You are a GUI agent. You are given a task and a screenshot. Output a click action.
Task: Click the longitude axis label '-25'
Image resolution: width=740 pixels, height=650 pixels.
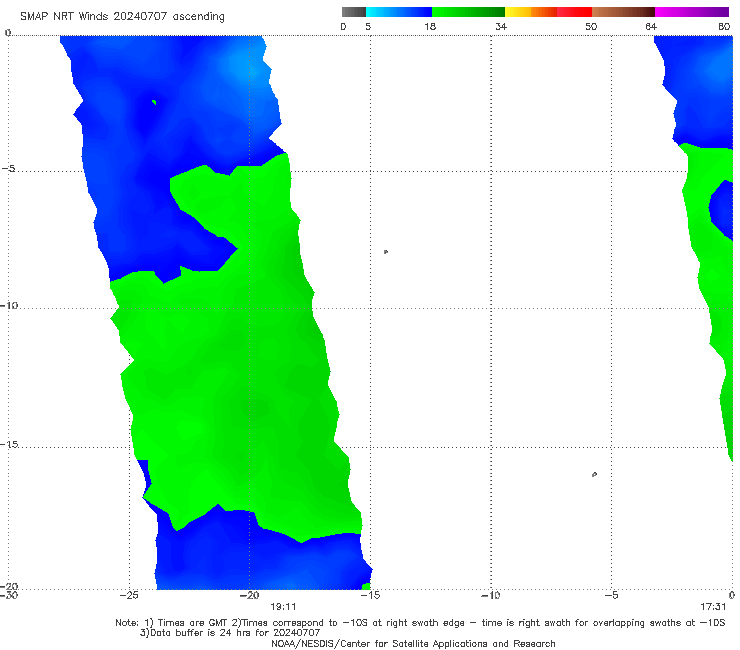(x=129, y=595)
